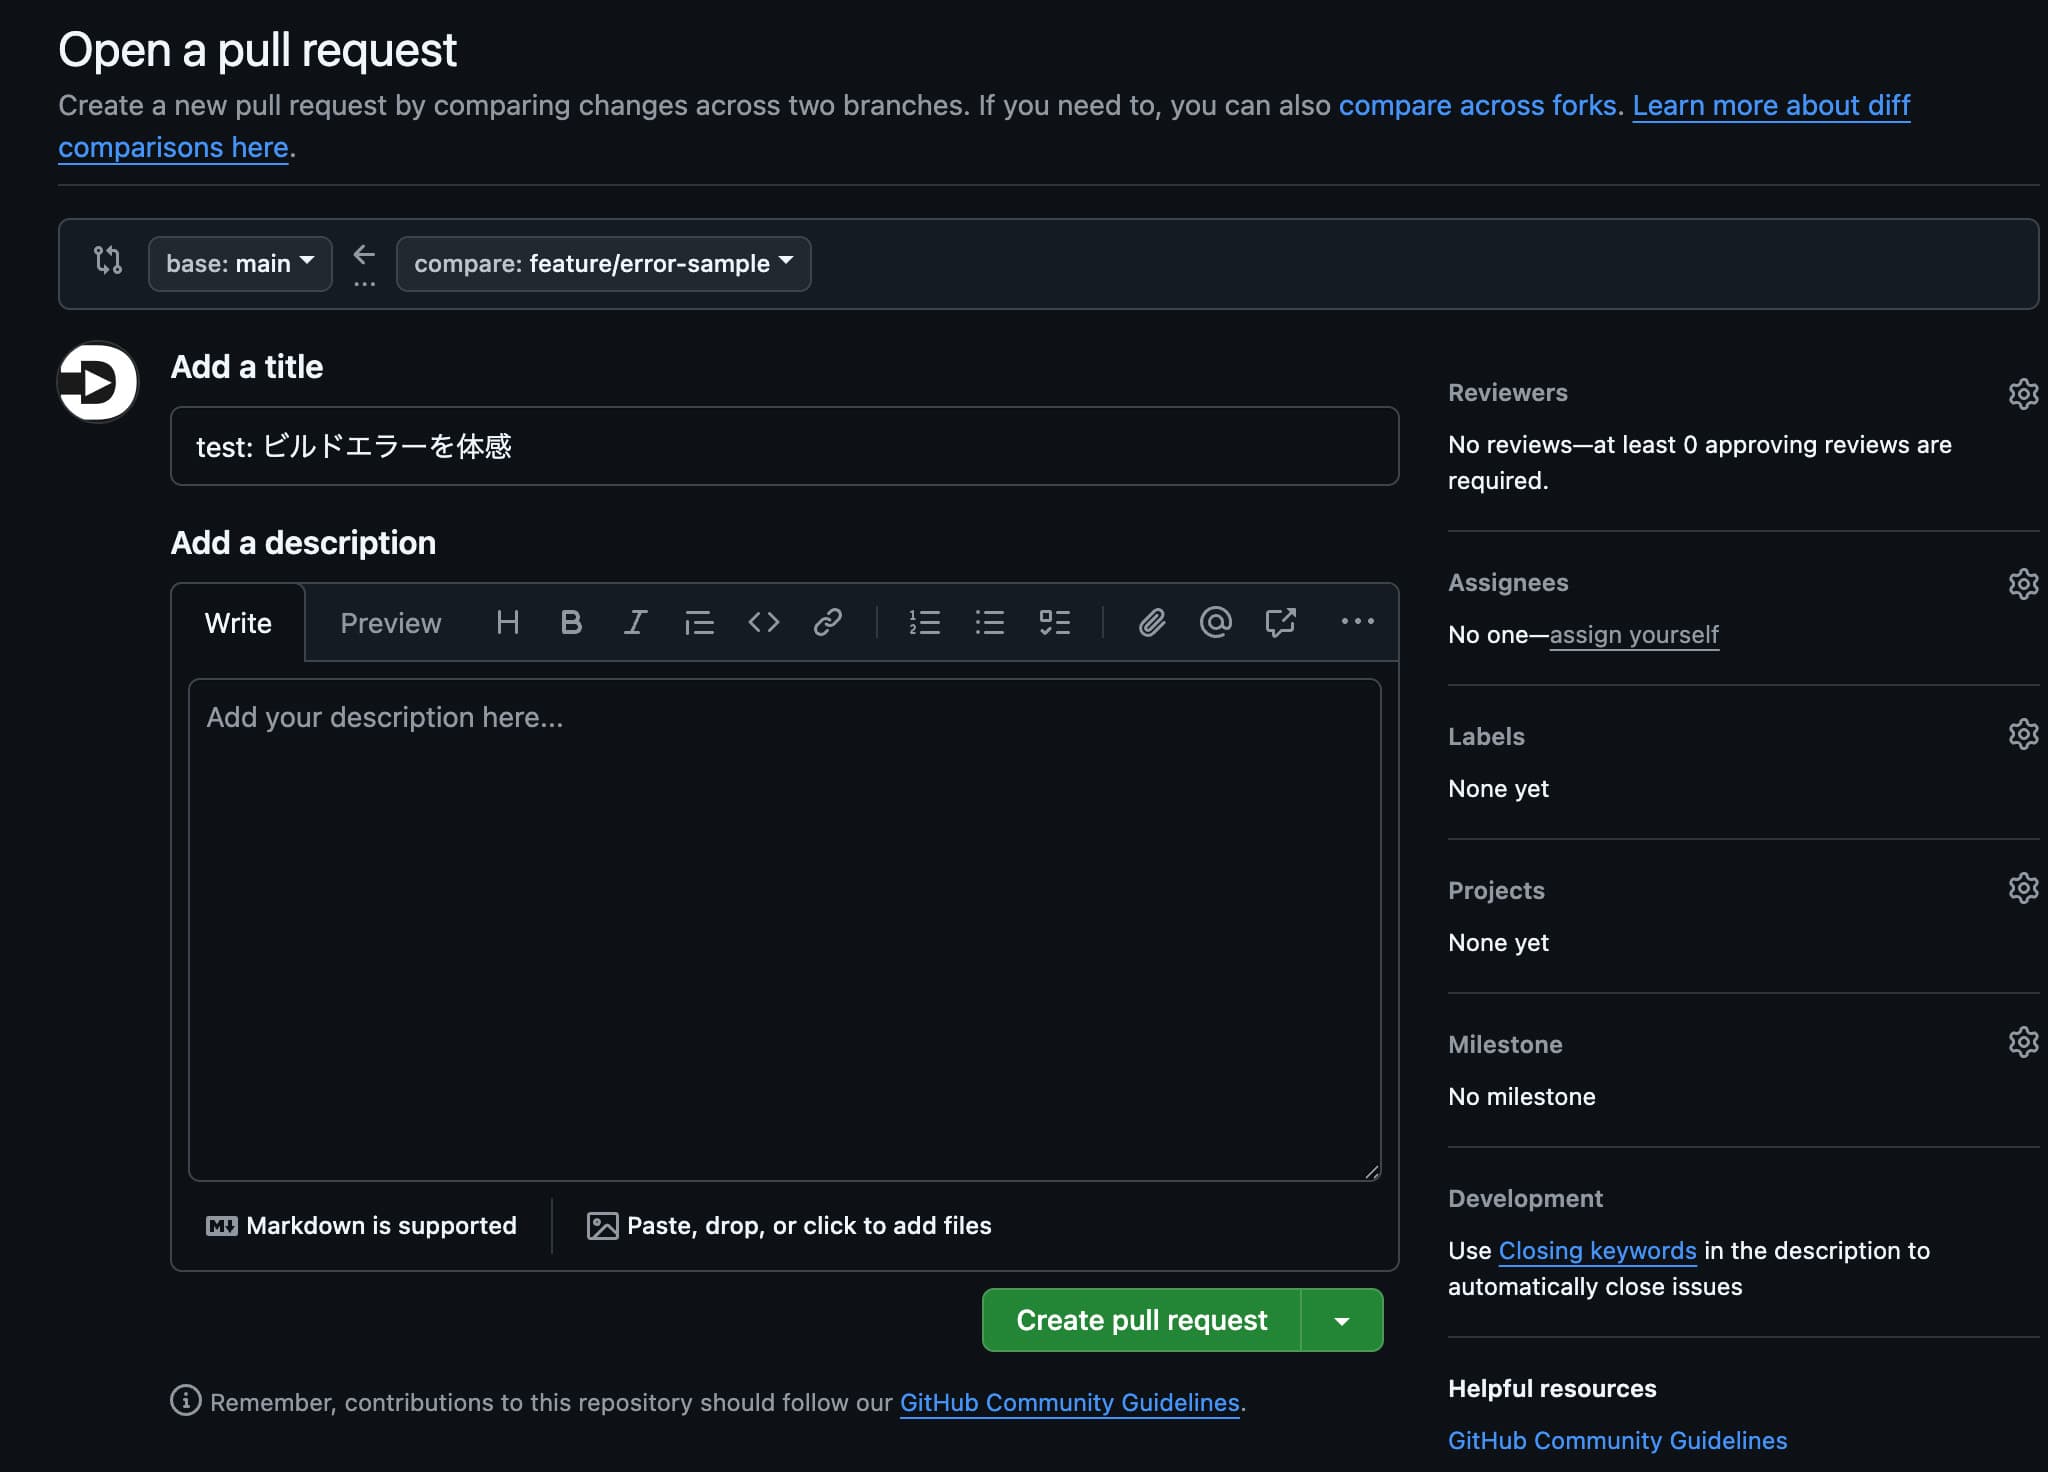Click the Development heading

pyautogui.click(x=1525, y=1199)
